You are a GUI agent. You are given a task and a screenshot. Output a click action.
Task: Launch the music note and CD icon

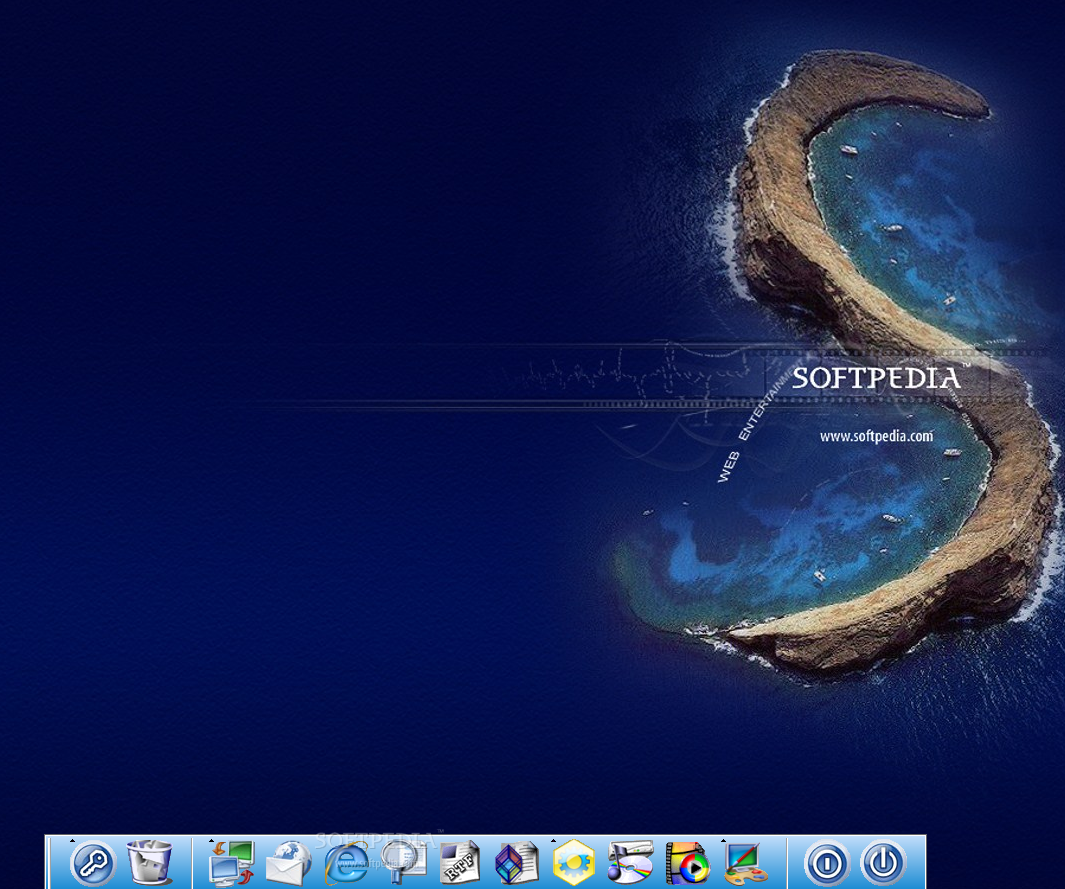click(x=630, y=863)
